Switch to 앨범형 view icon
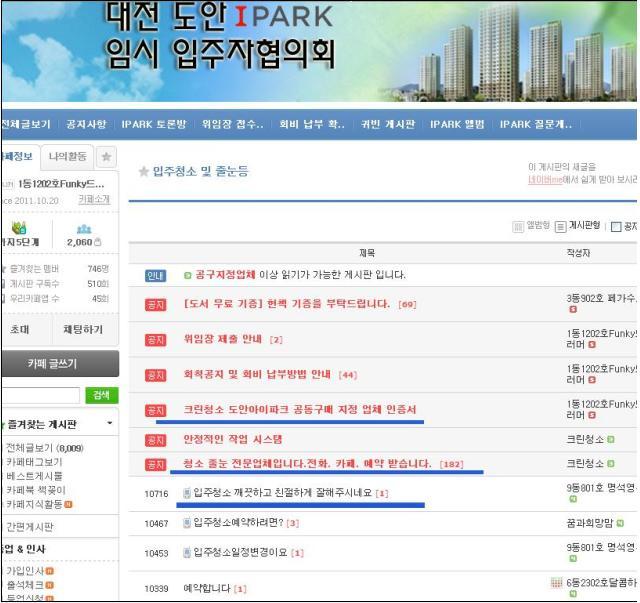640x603 pixels. pos(518,227)
